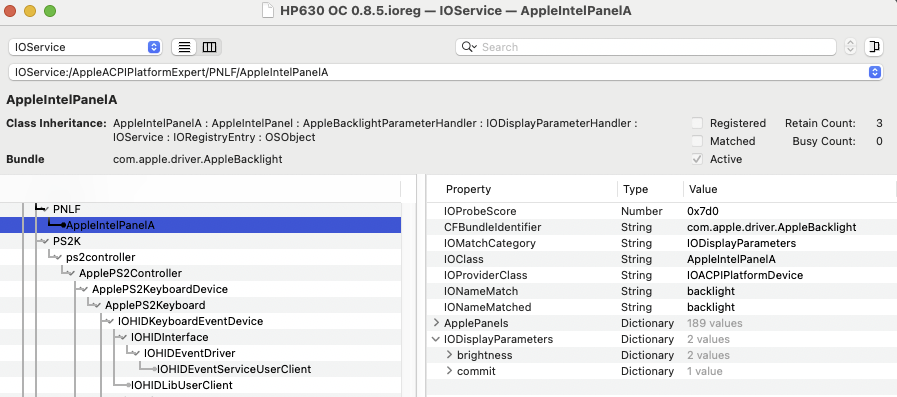Select the IOMatchCategory property row
Screen dimensions: 897x397
[x=661, y=243]
